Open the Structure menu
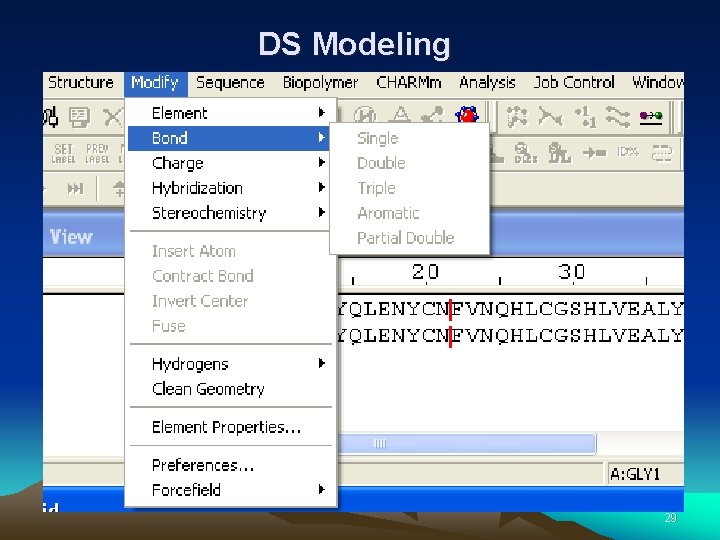 (x=81, y=83)
